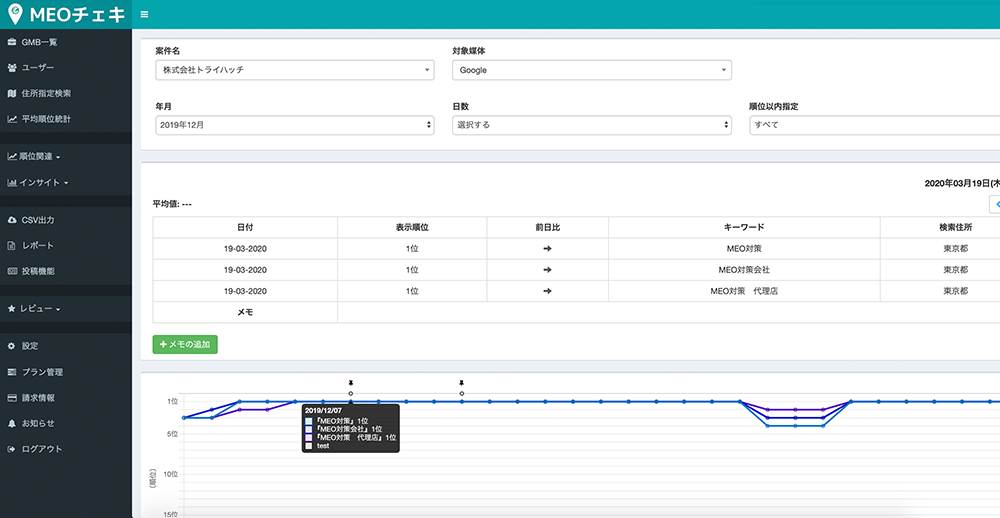This screenshot has width=1000, height=518.
Task: Click the test entry in chart tooltip
Action: tap(323, 446)
